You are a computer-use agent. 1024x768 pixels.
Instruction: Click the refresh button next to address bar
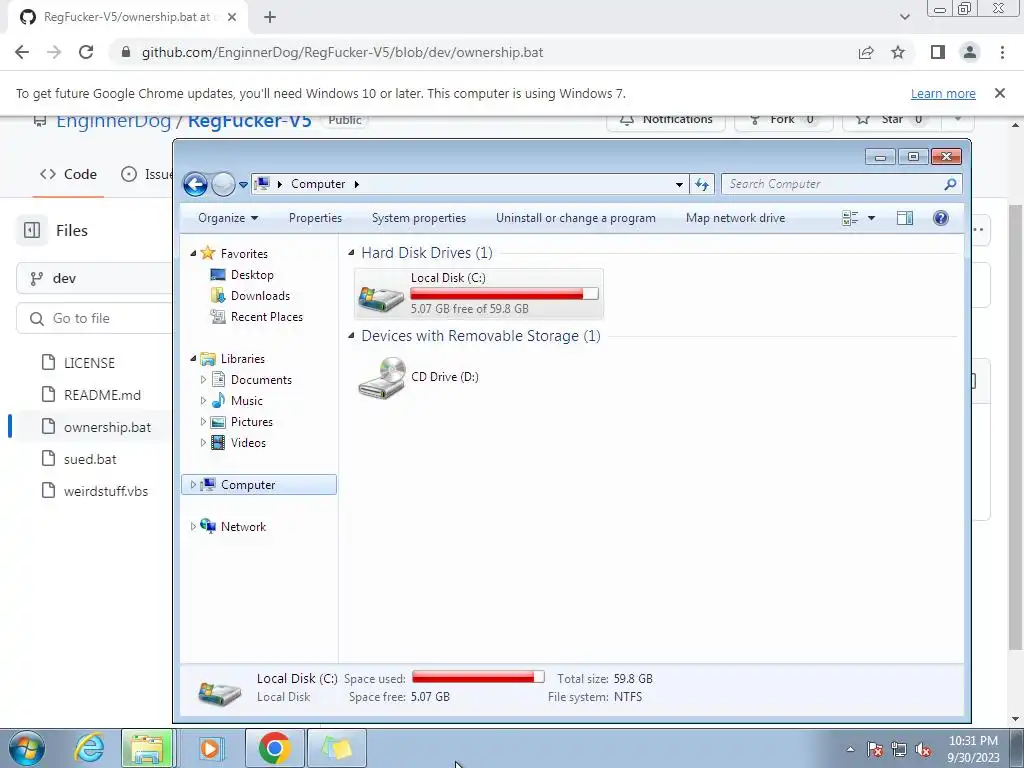pyautogui.click(x=702, y=184)
